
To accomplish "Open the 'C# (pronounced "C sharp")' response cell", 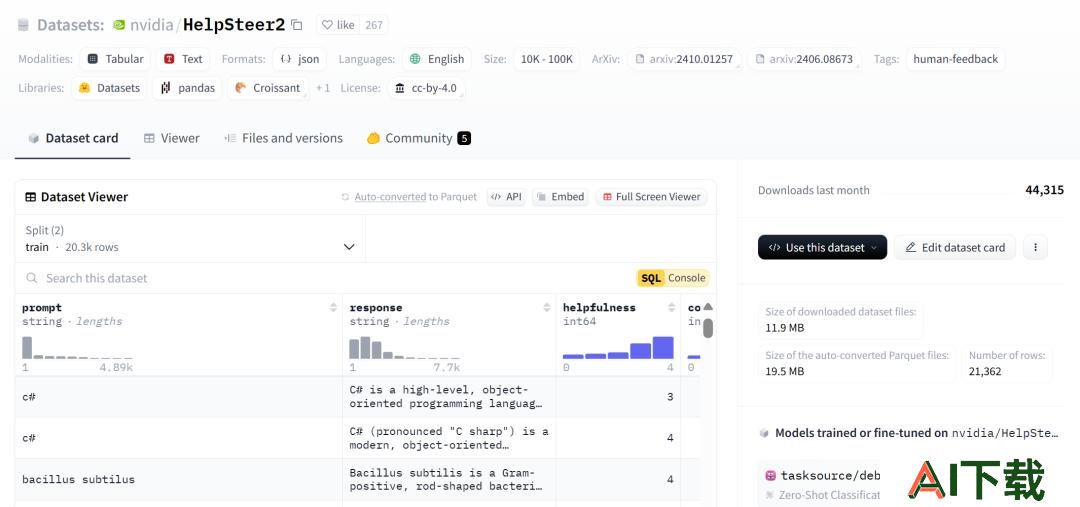I will point(449,438).
